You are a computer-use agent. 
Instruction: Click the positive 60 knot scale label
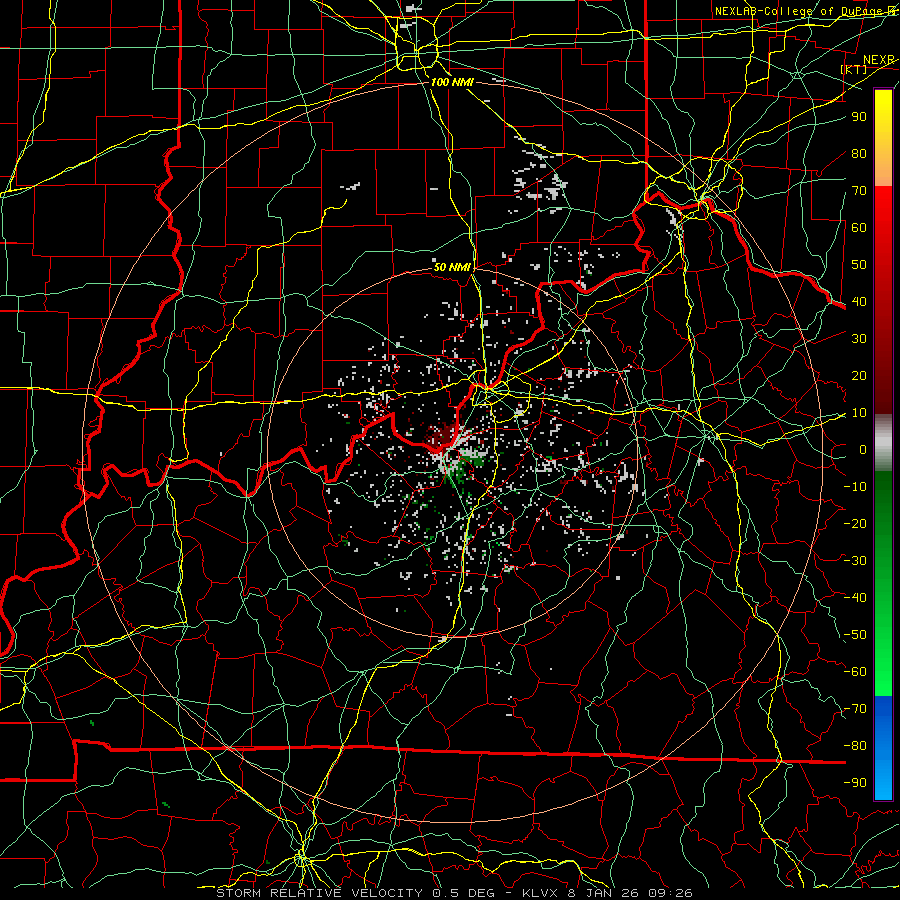(x=859, y=227)
